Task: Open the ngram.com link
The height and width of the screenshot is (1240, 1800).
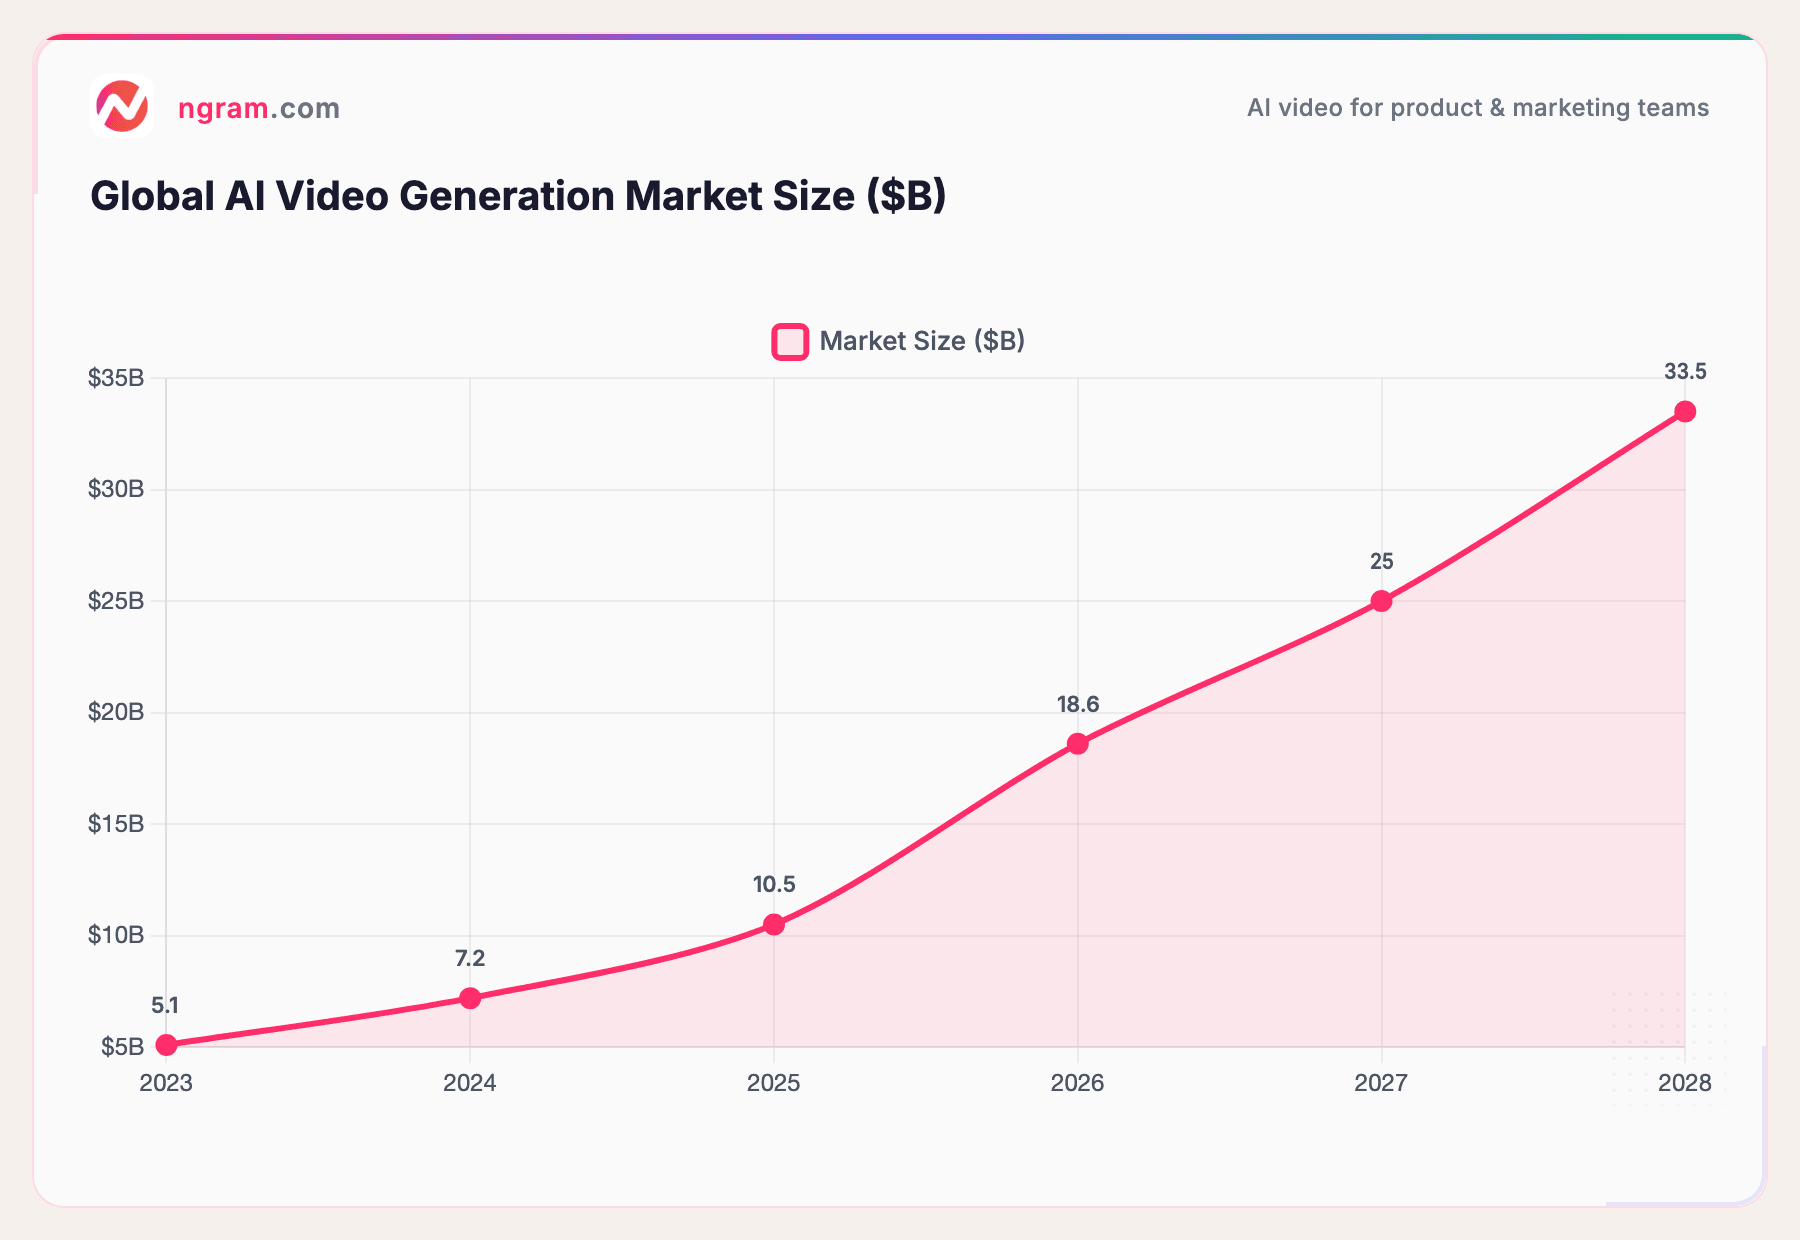Action: click(x=258, y=108)
